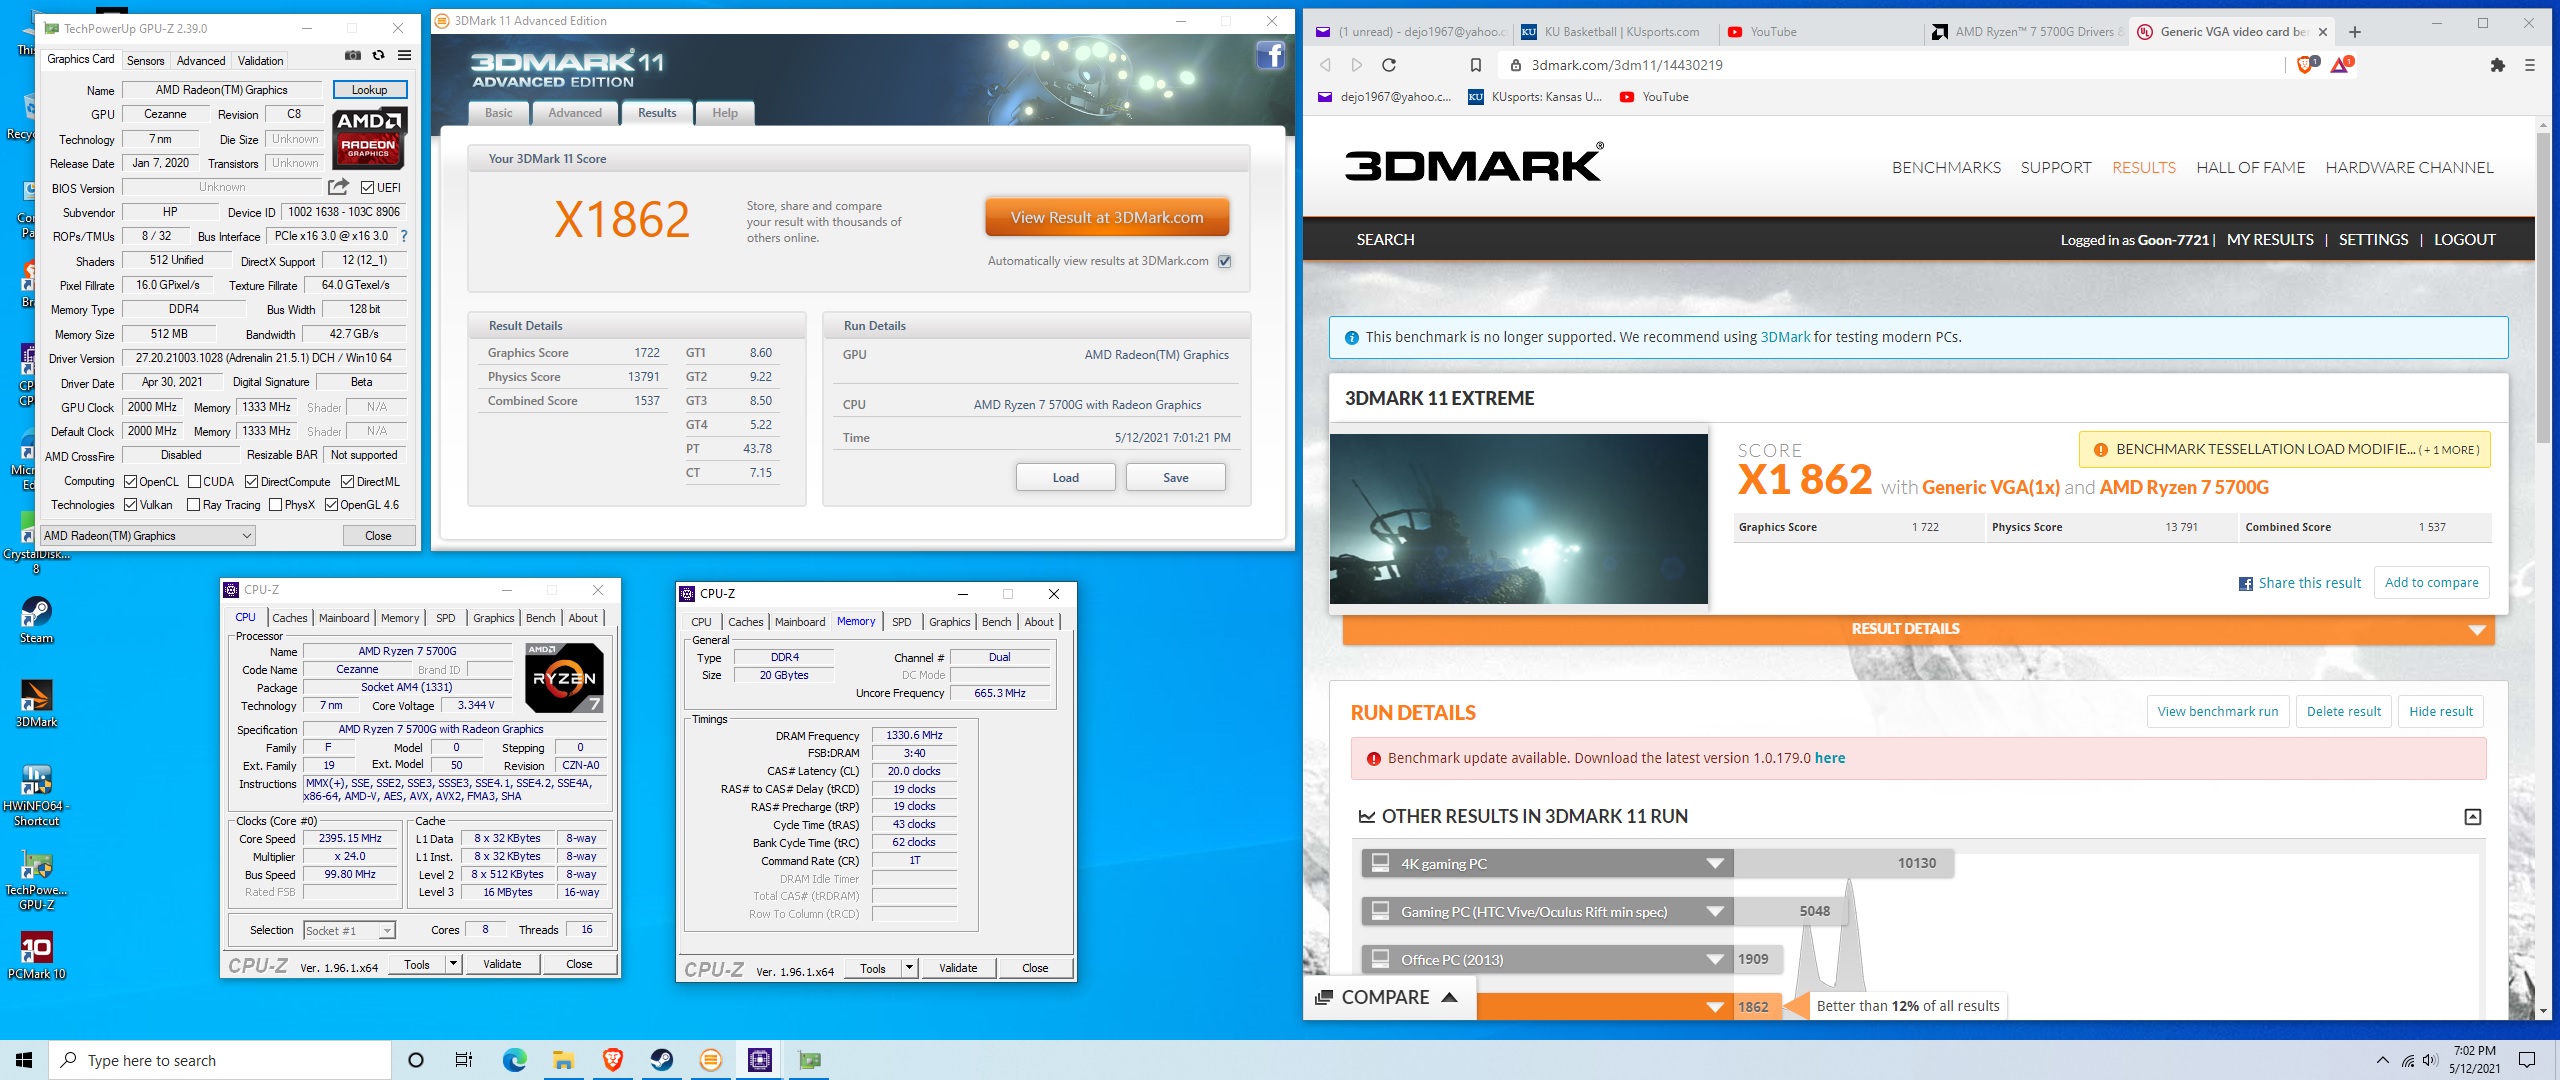2560x1080 pixels.
Task: Switch to Sensors tab in GPU-Z
Action: (x=145, y=61)
